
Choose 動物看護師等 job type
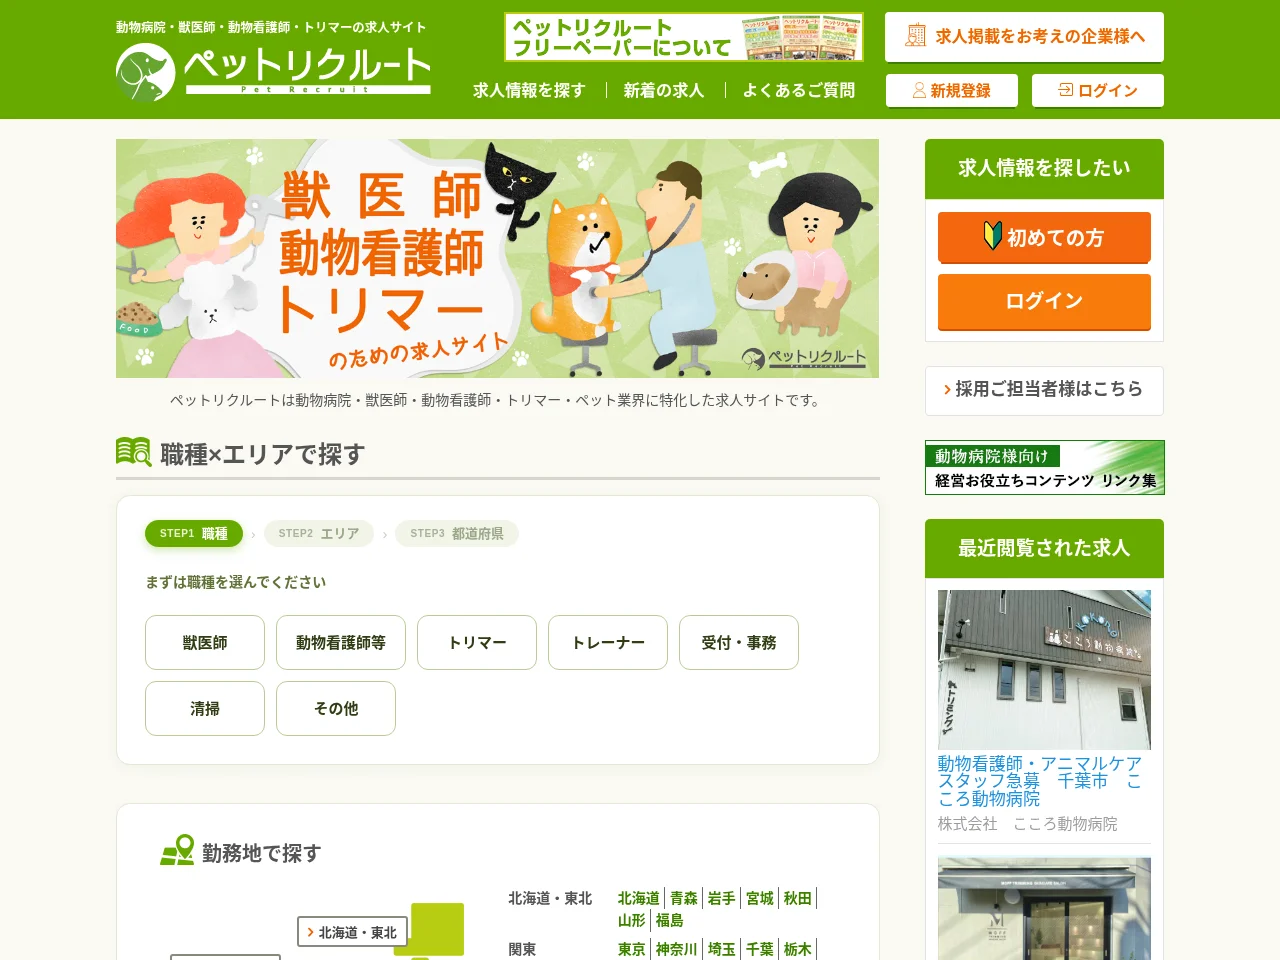coord(341,642)
